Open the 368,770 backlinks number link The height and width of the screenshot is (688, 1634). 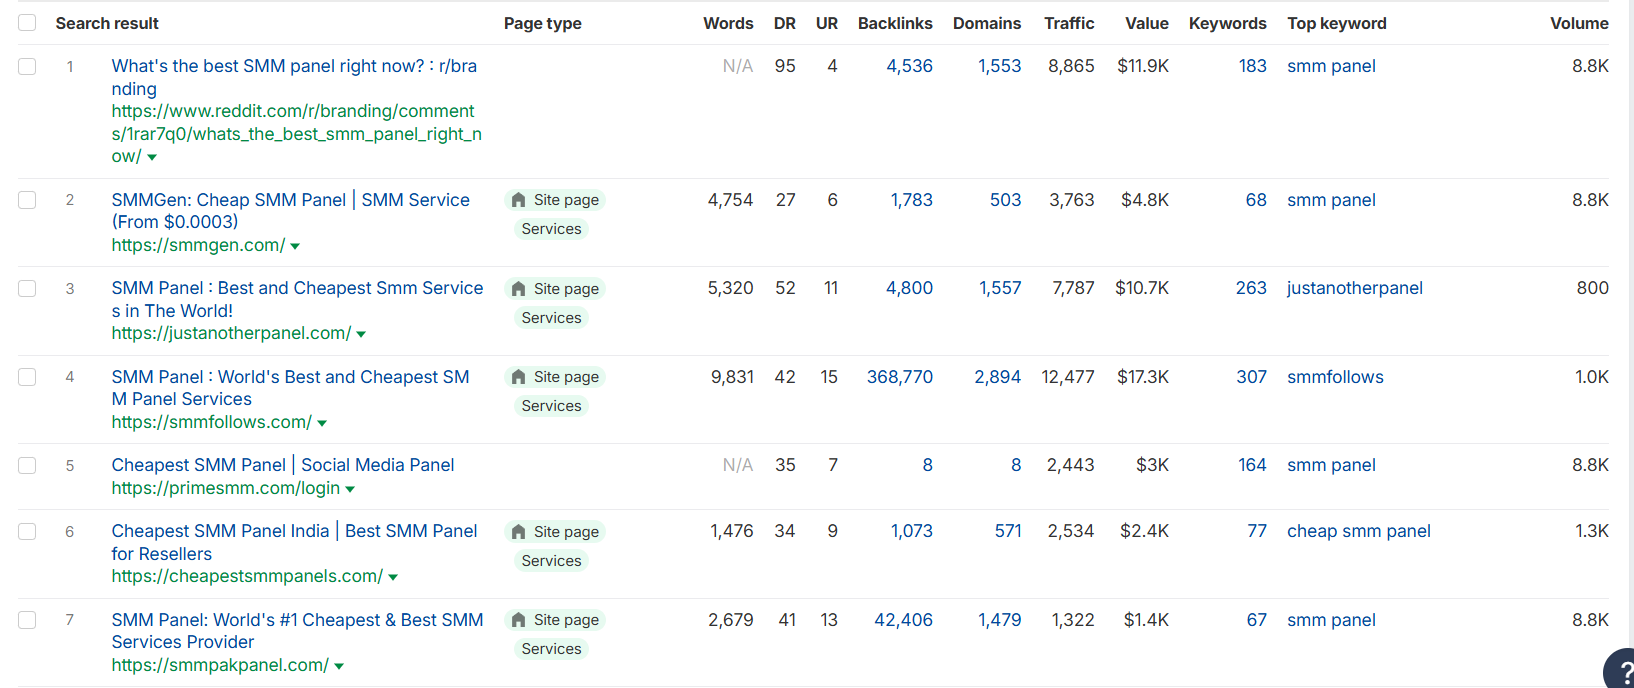coord(900,377)
